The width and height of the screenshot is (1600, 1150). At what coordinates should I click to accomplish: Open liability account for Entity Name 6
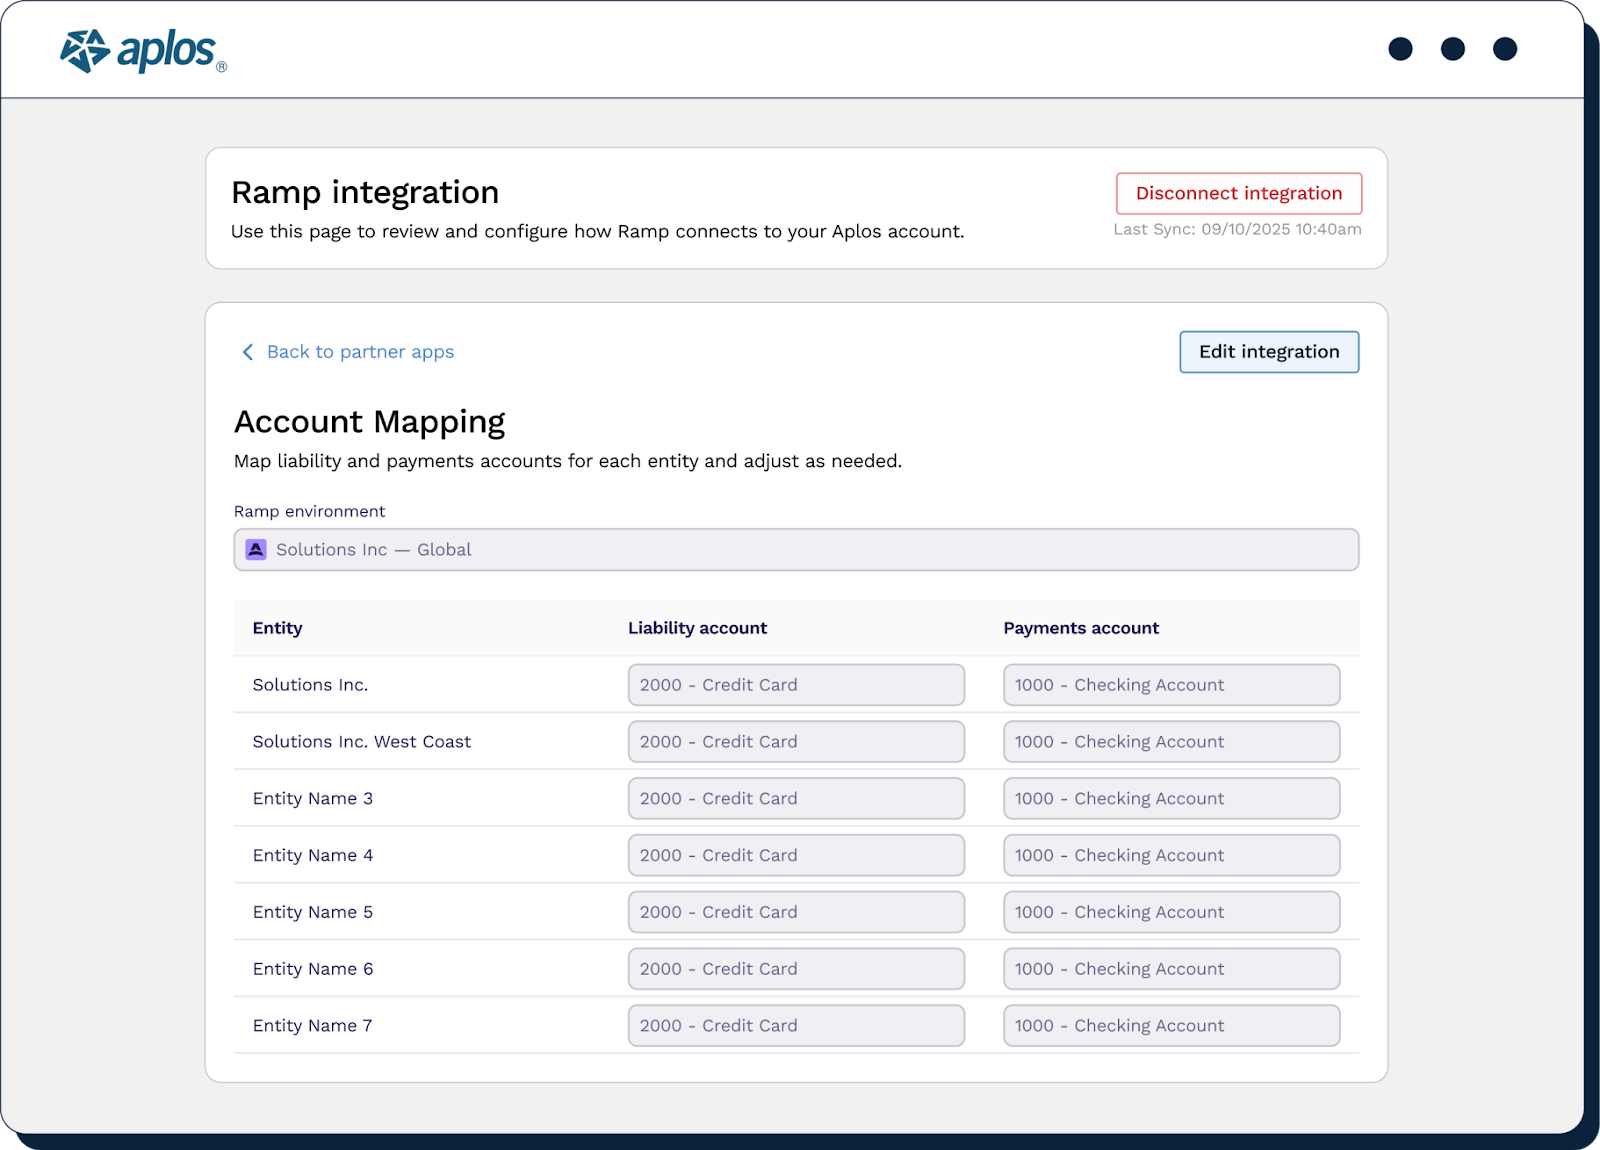click(796, 969)
